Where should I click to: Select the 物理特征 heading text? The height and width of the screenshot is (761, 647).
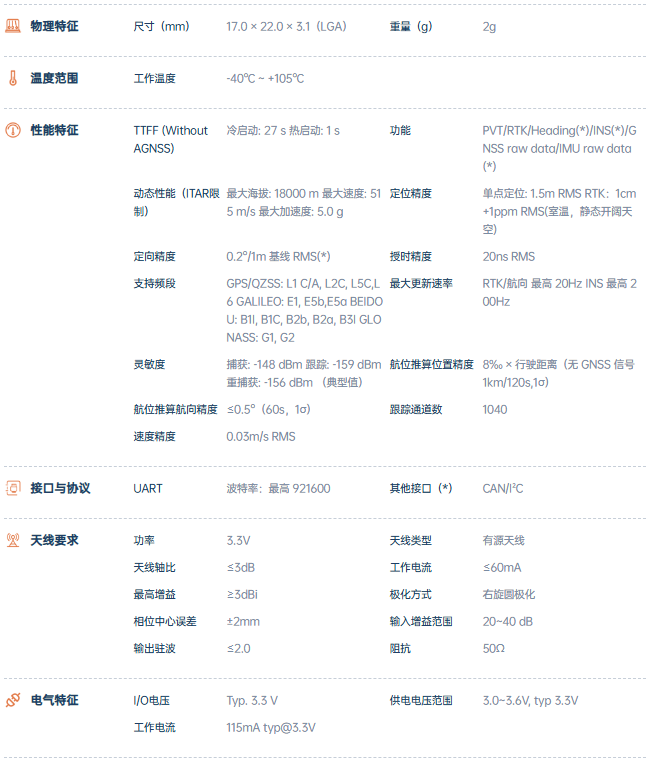[x=54, y=26]
